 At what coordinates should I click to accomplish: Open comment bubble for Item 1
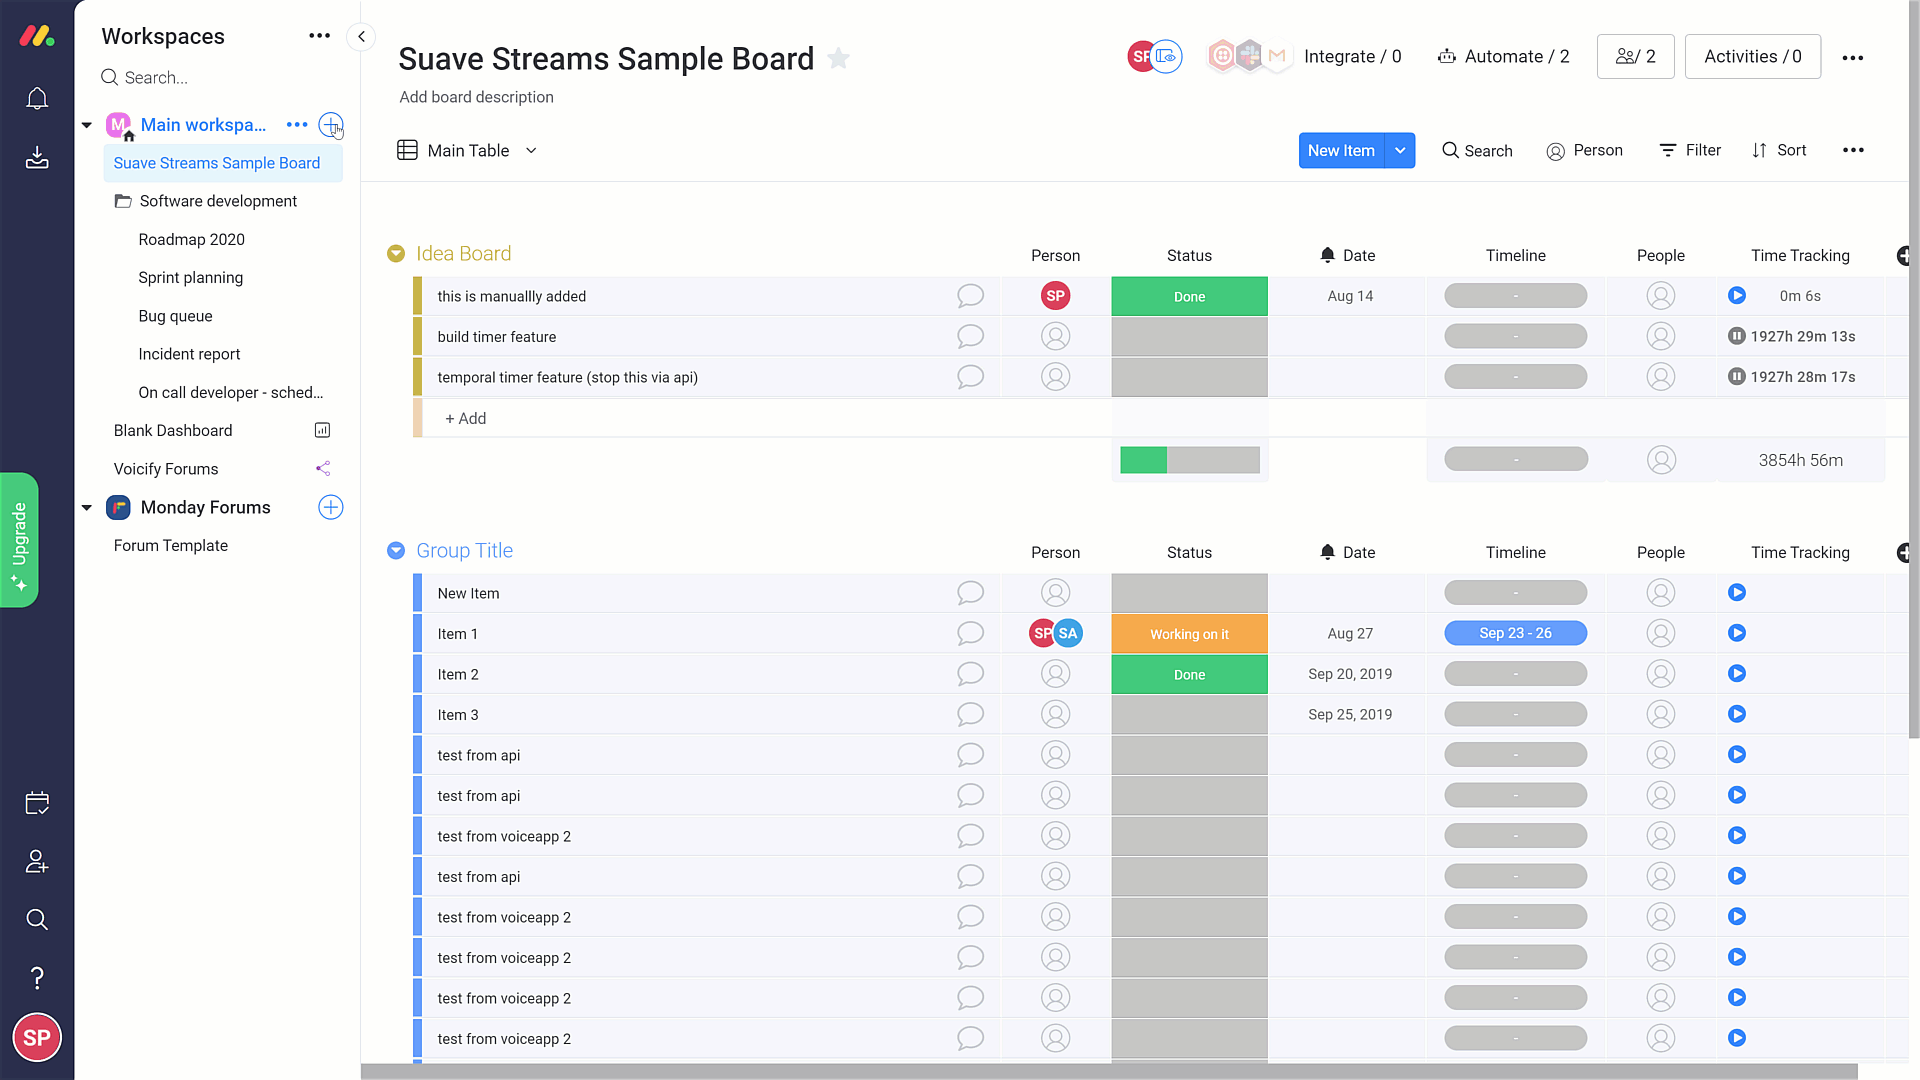(970, 634)
